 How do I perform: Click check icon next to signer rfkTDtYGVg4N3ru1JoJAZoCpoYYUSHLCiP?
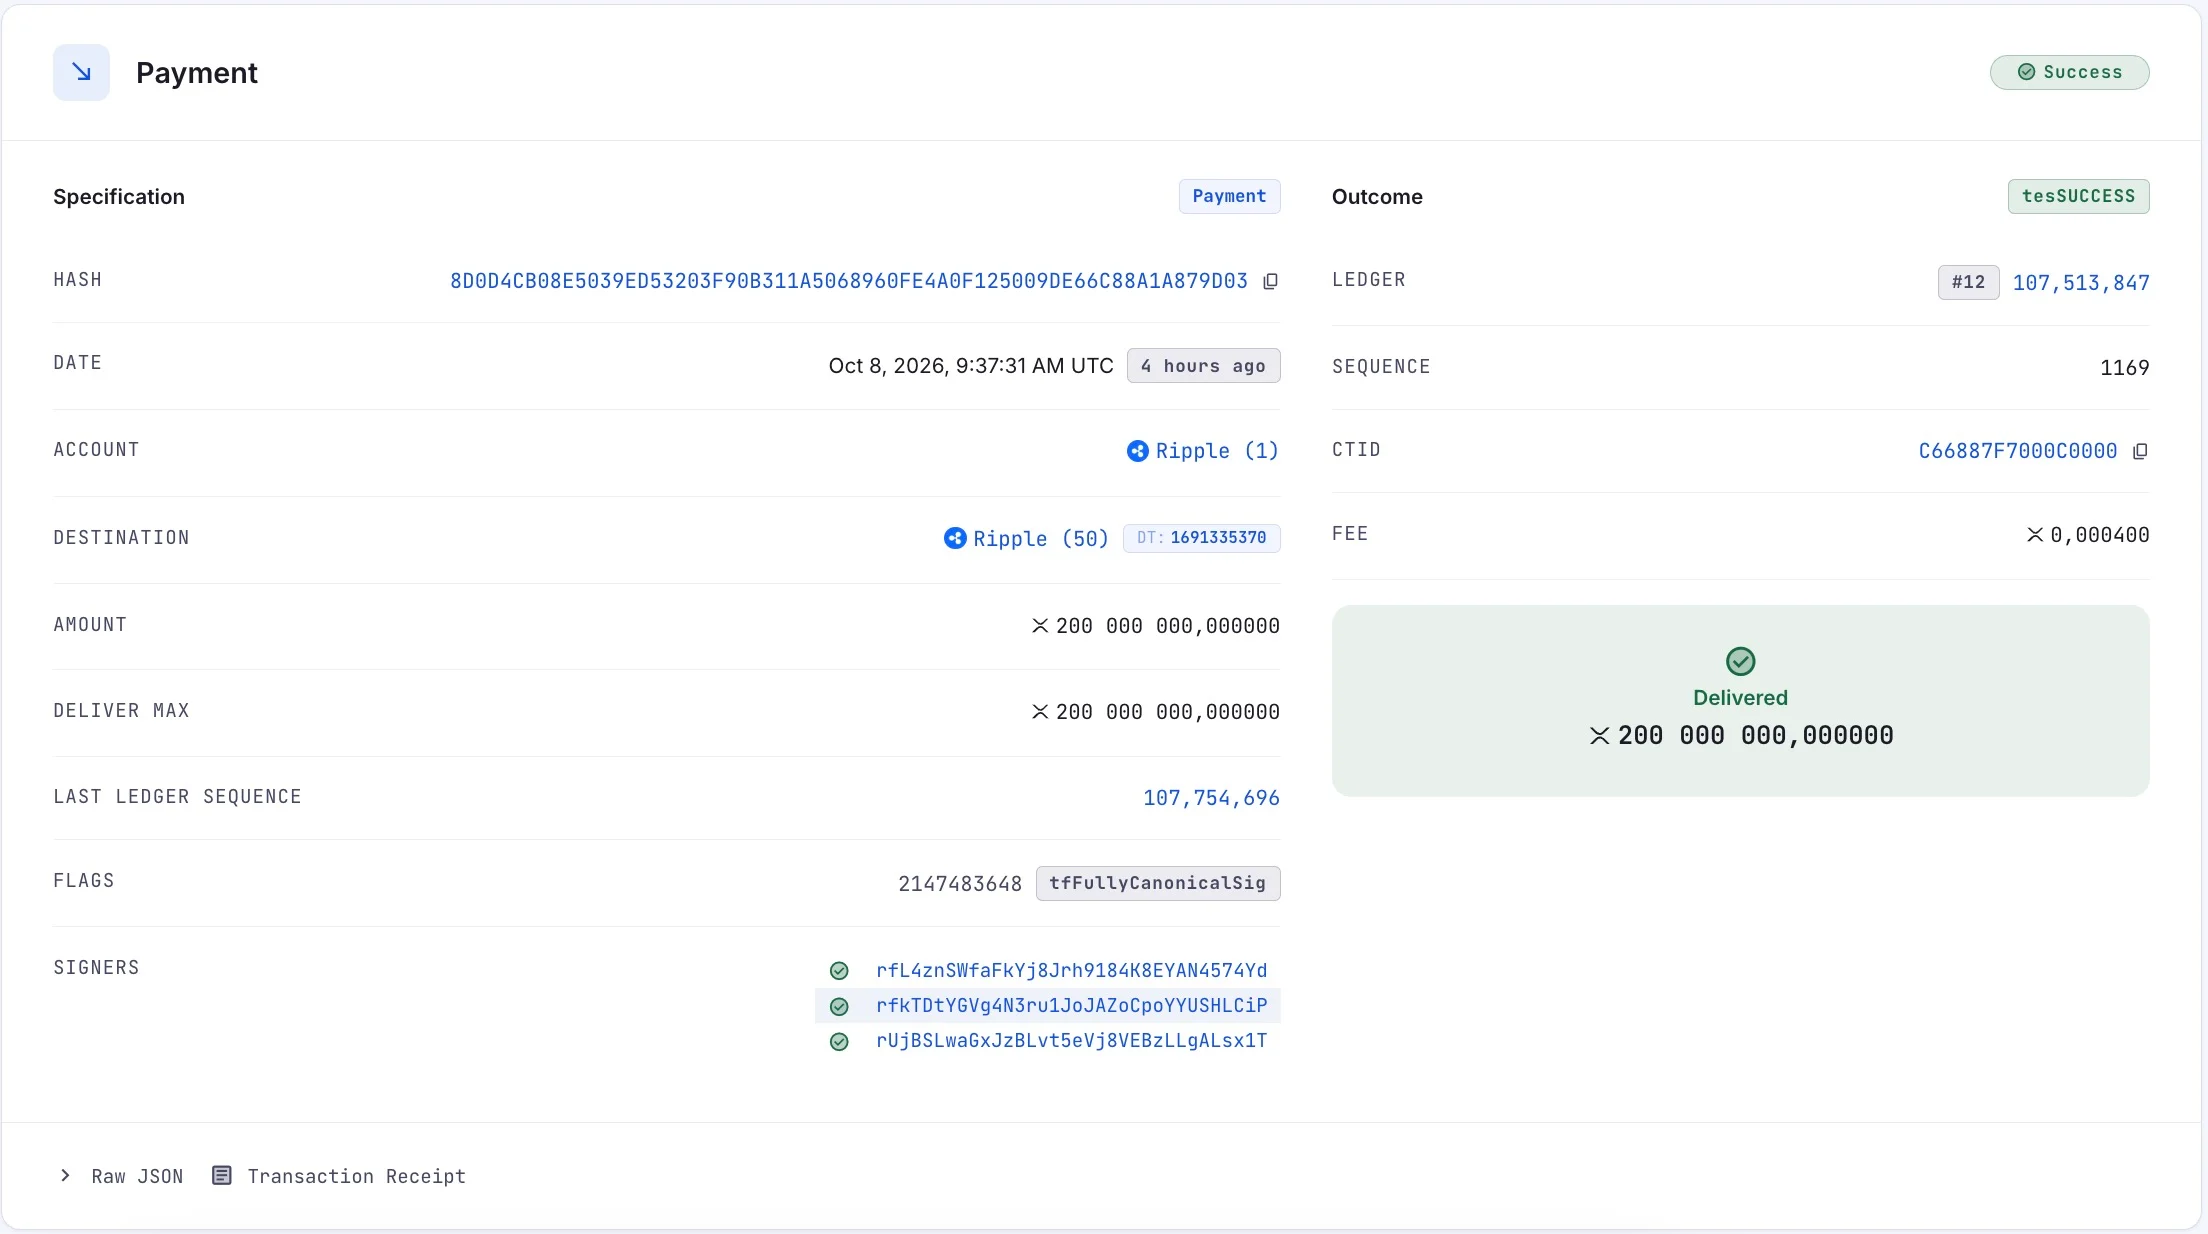coord(839,1006)
